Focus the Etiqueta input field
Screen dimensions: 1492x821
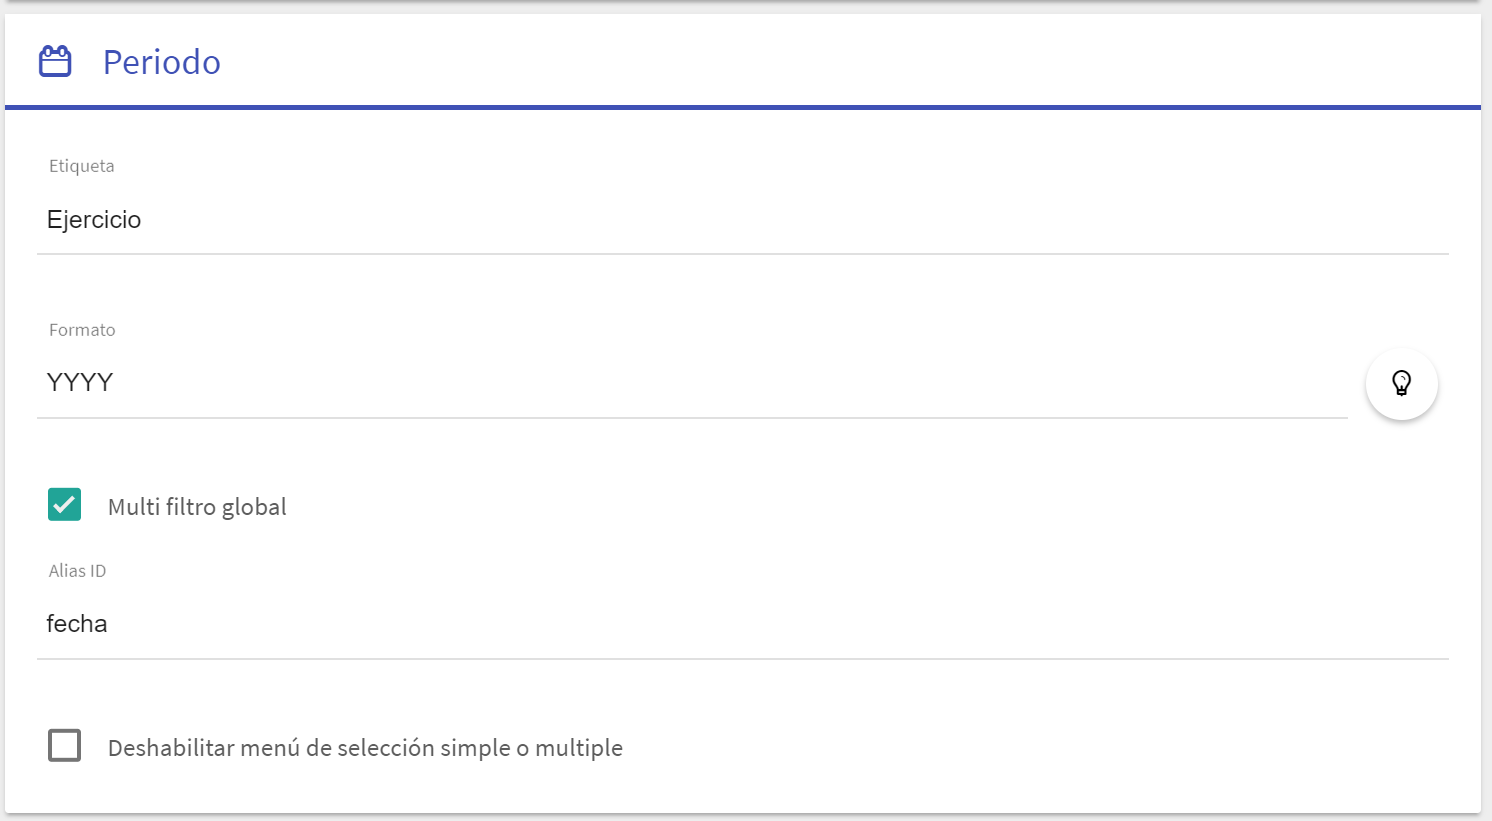point(743,220)
